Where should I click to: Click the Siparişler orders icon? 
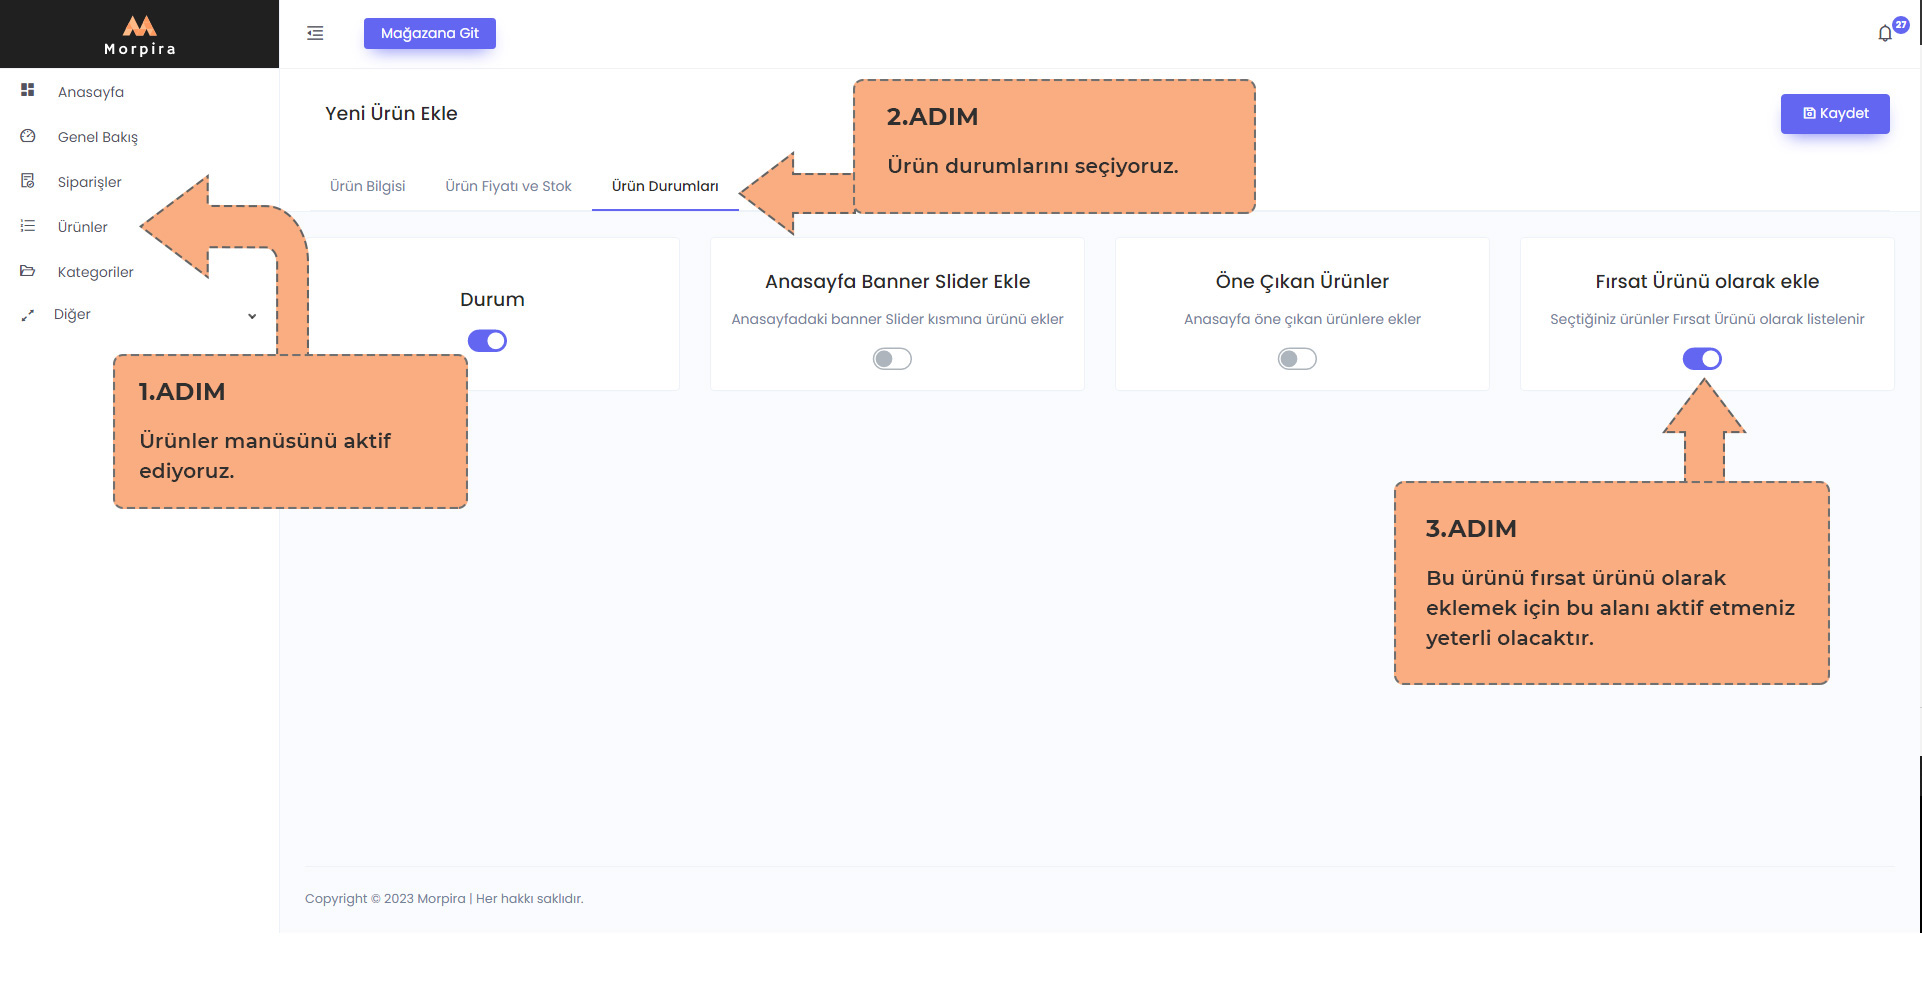[28, 181]
